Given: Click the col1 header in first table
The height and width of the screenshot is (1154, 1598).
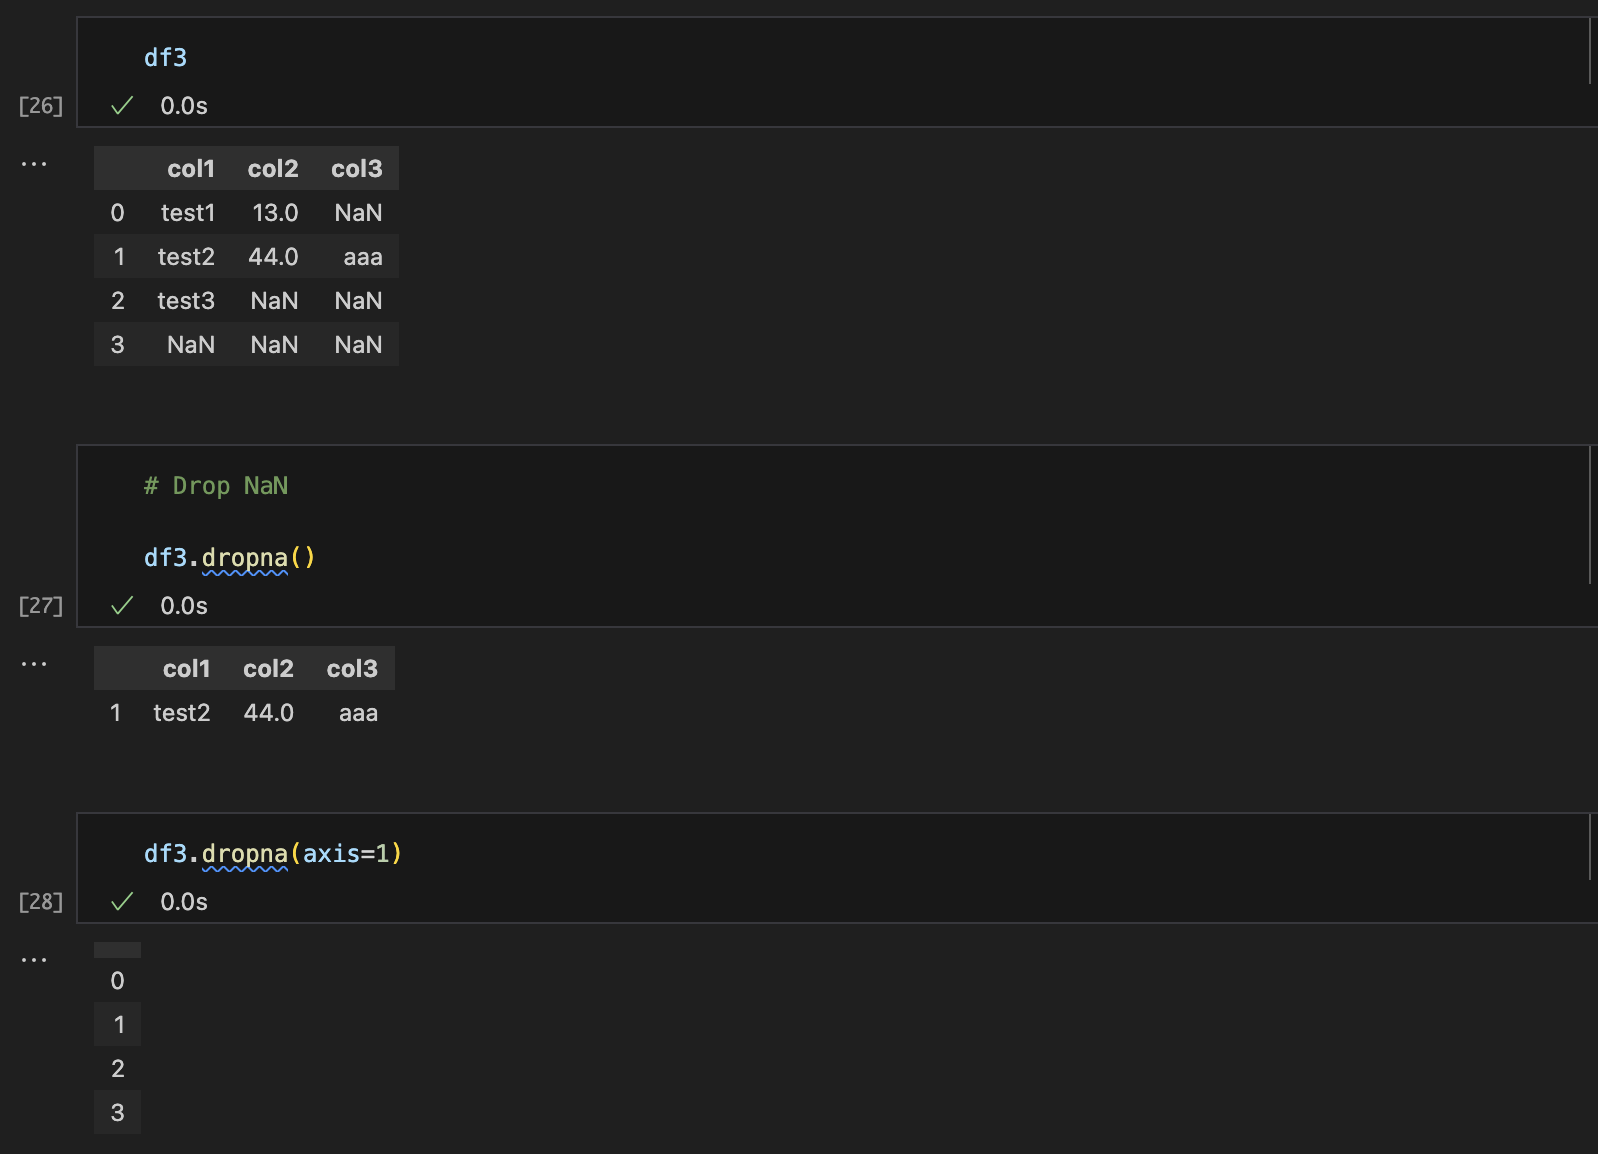Looking at the screenshot, I should coord(190,169).
